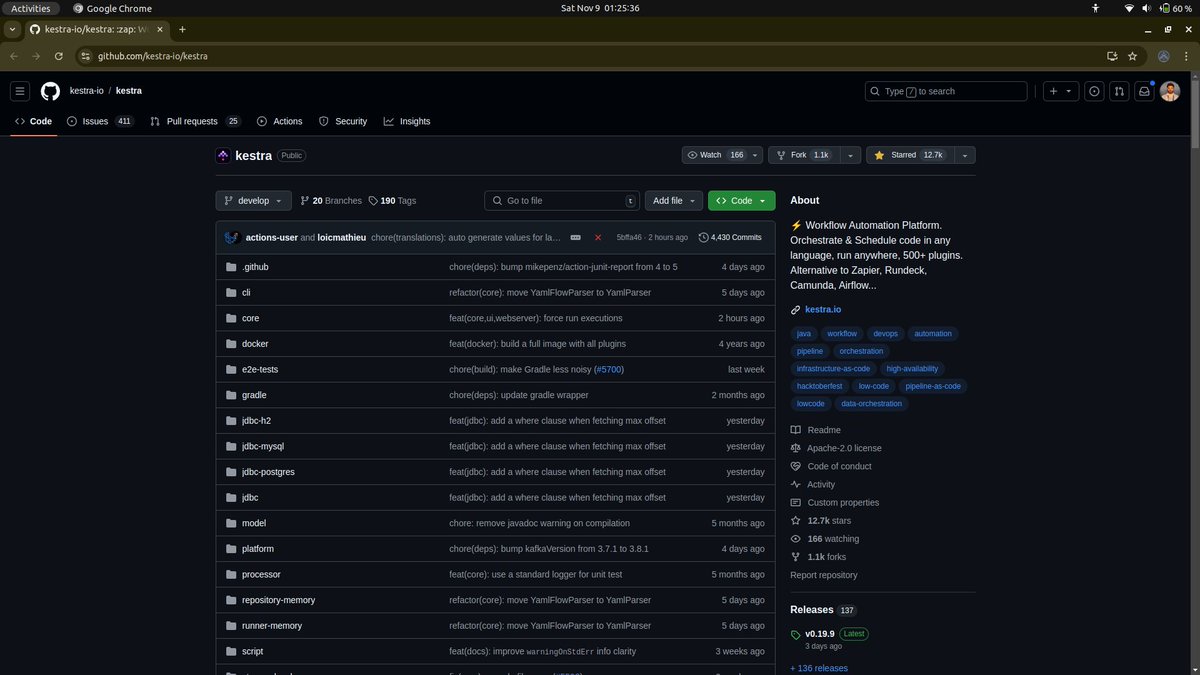Click the java topic tag
The image size is (1200, 675).
pyautogui.click(x=804, y=334)
